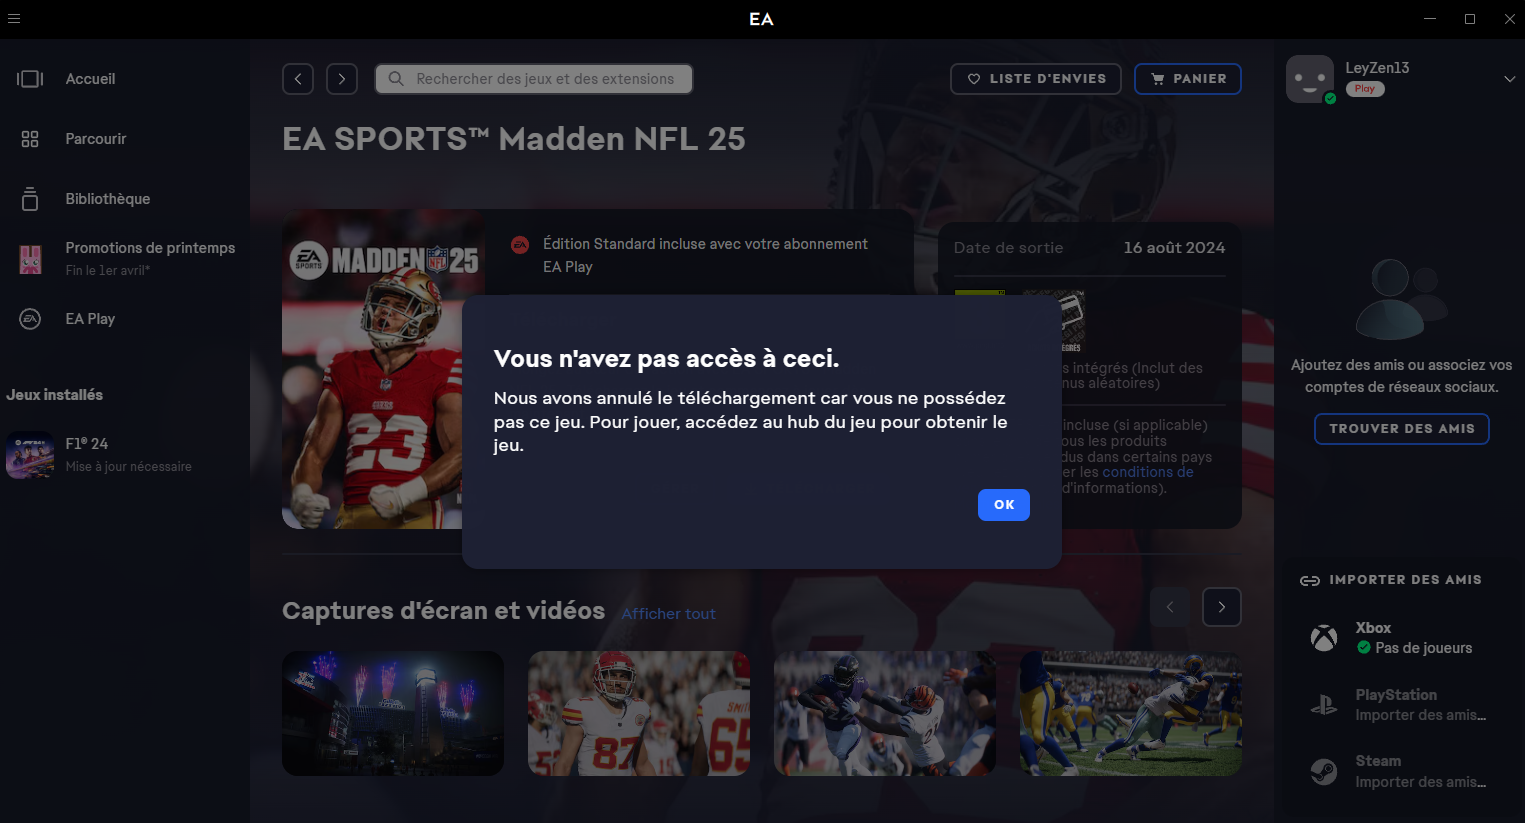Viewport: 1525px width, 823px height.
Task: Click the Steam logo icon
Action: point(1324,772)
